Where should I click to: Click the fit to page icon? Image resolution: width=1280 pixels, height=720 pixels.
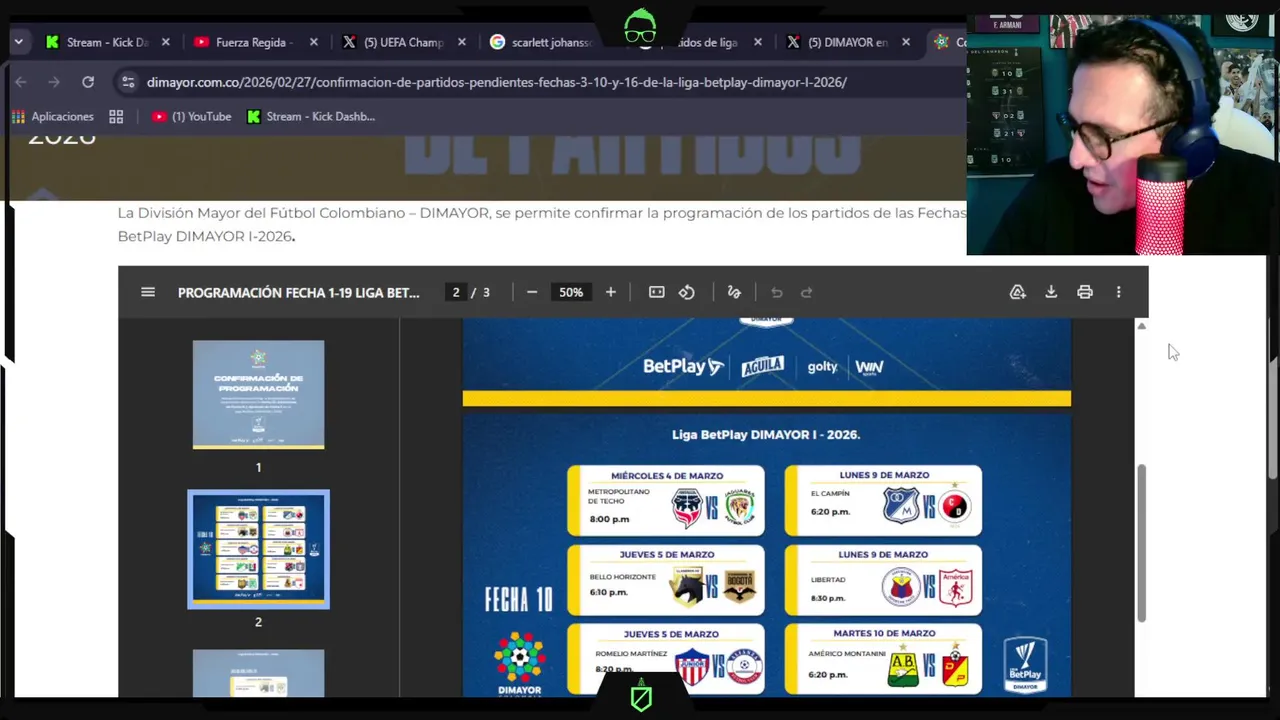tap(656, 292)
